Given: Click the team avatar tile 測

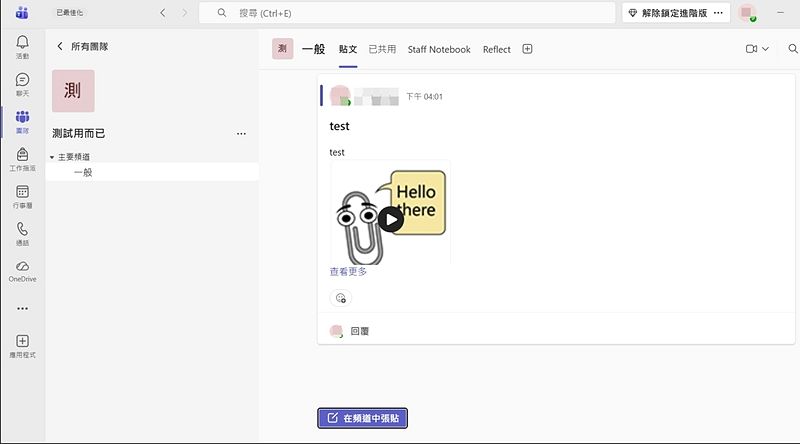Looking at the screenshot, I should coord(73,91).
